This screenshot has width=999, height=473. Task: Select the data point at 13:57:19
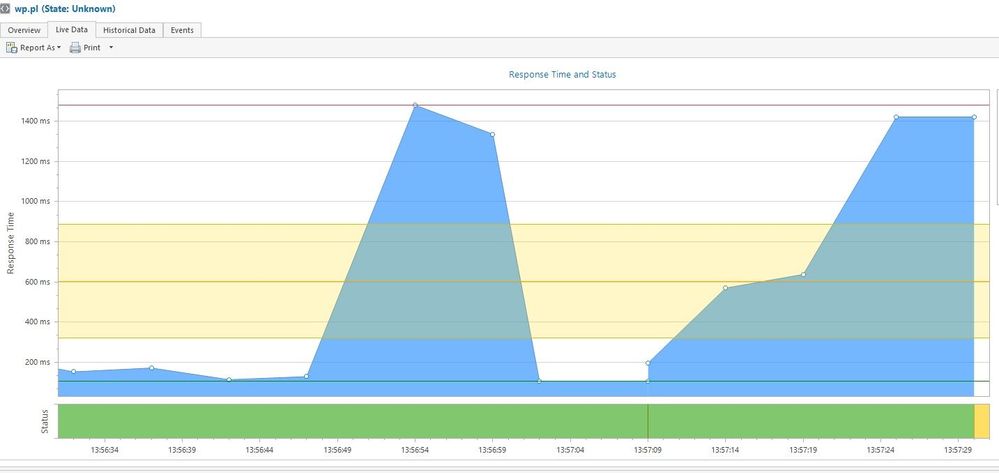(803, 275)
